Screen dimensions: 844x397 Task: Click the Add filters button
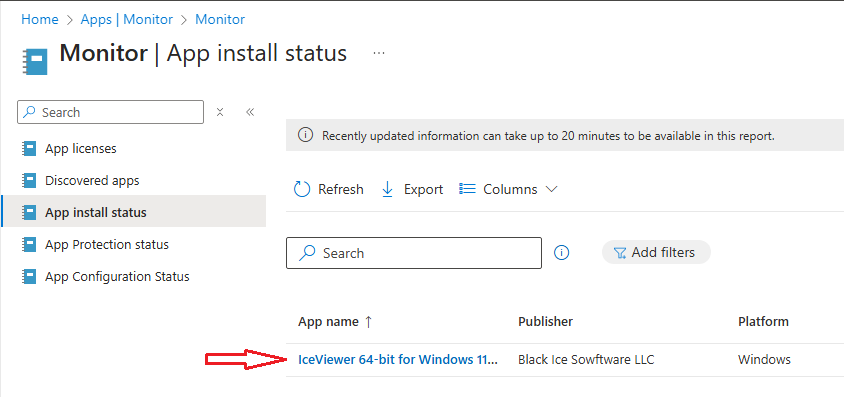[656, 252]
